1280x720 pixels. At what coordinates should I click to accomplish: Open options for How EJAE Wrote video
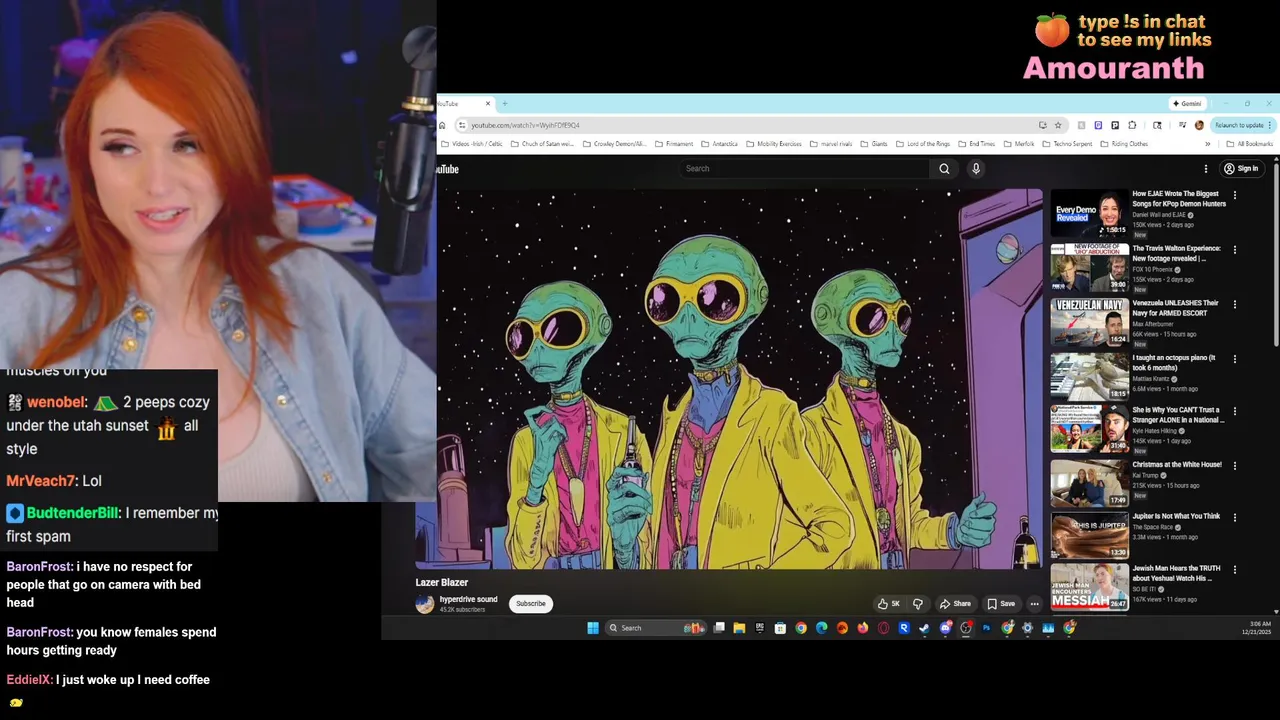tap(1235, 196)
